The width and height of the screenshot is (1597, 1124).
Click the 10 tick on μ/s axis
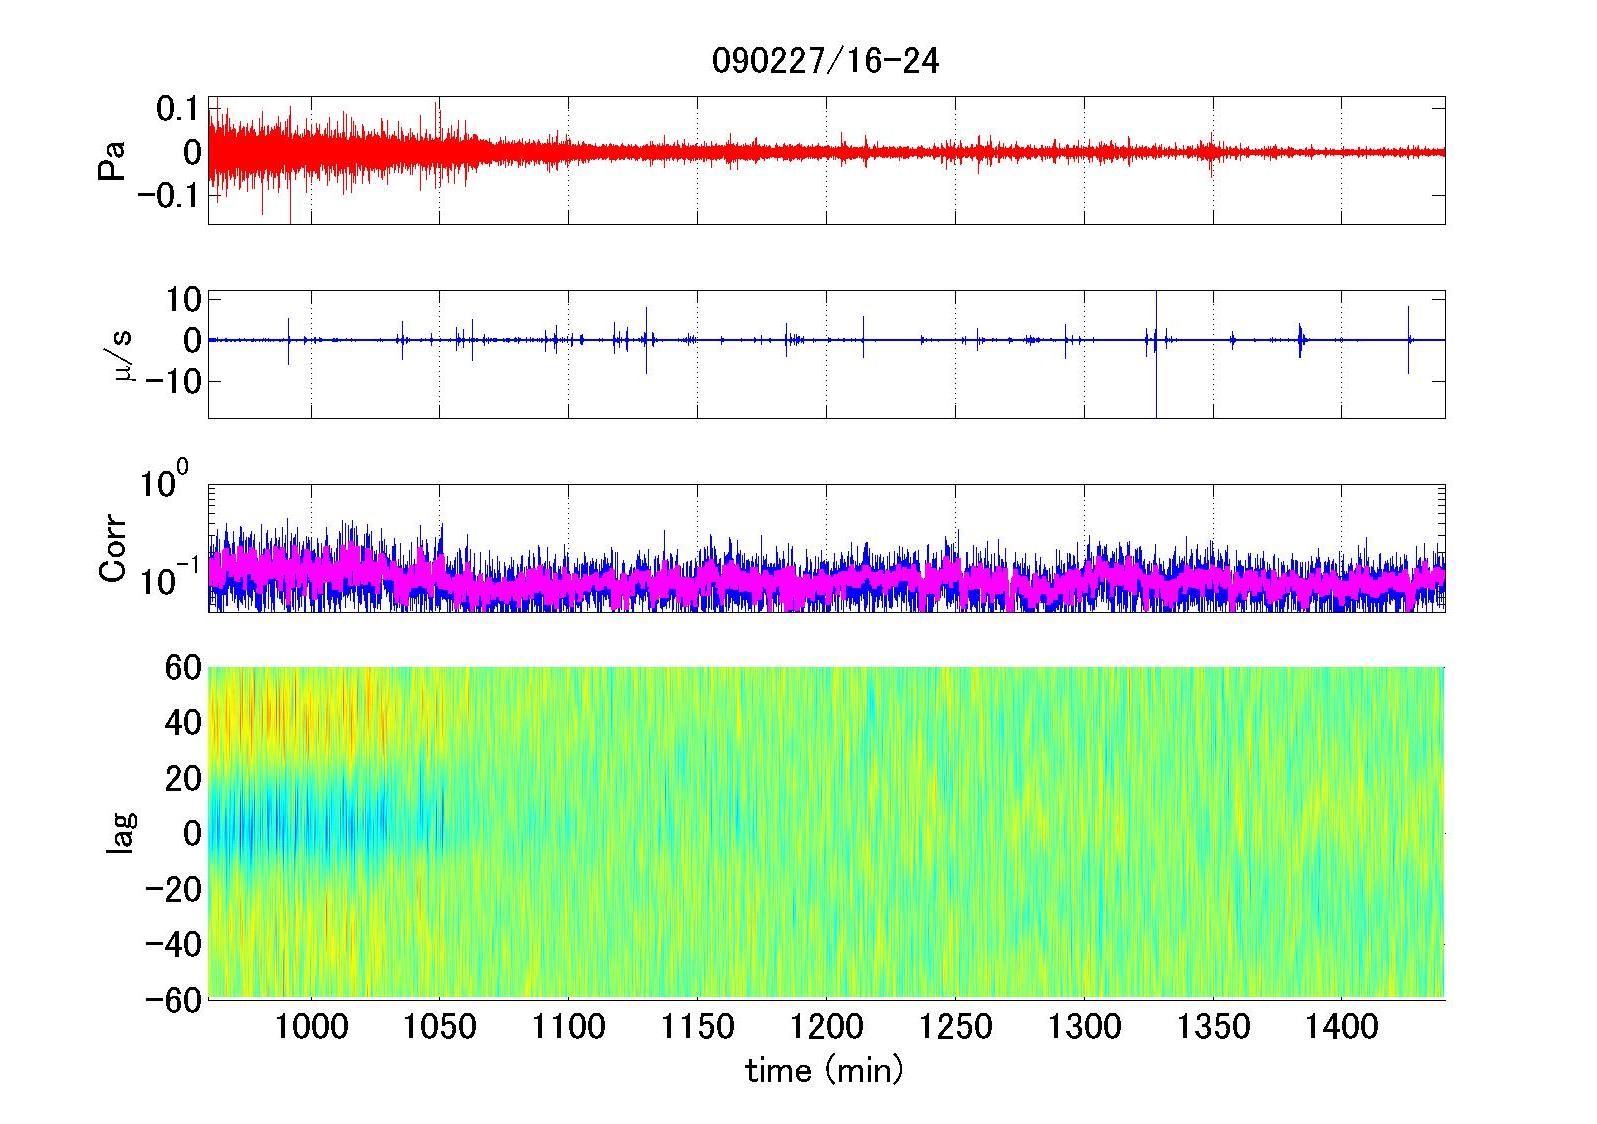185,299
